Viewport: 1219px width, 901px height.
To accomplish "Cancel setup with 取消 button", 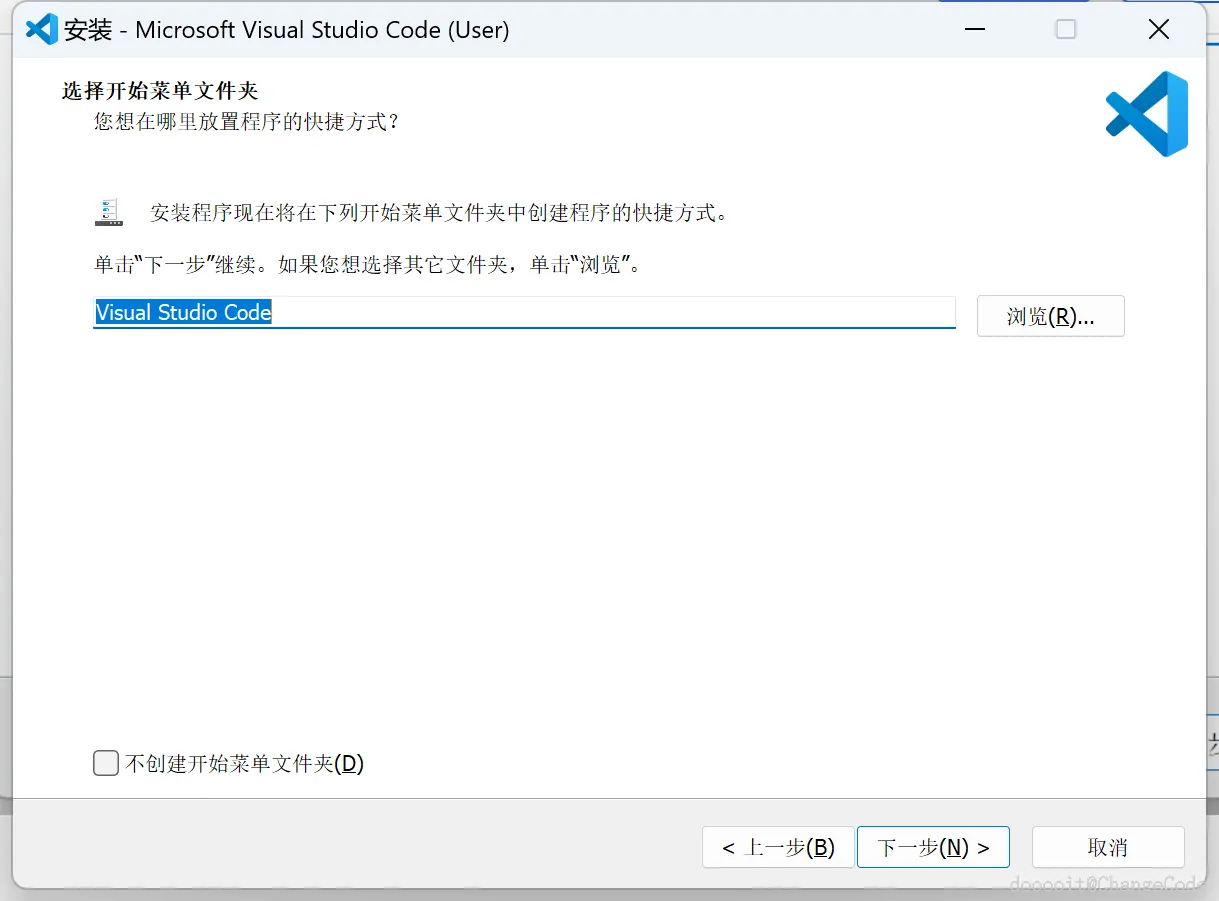I will tap(1108, 848).
